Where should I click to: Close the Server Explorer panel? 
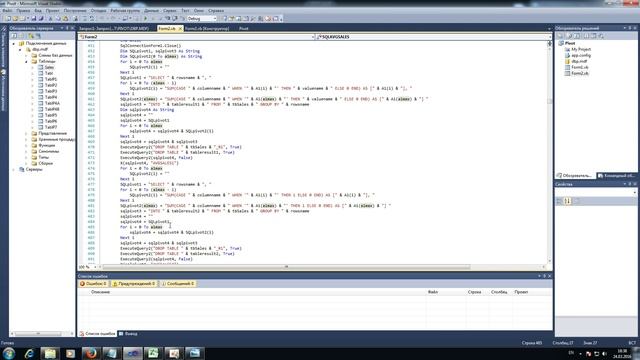tap(73, 28)
